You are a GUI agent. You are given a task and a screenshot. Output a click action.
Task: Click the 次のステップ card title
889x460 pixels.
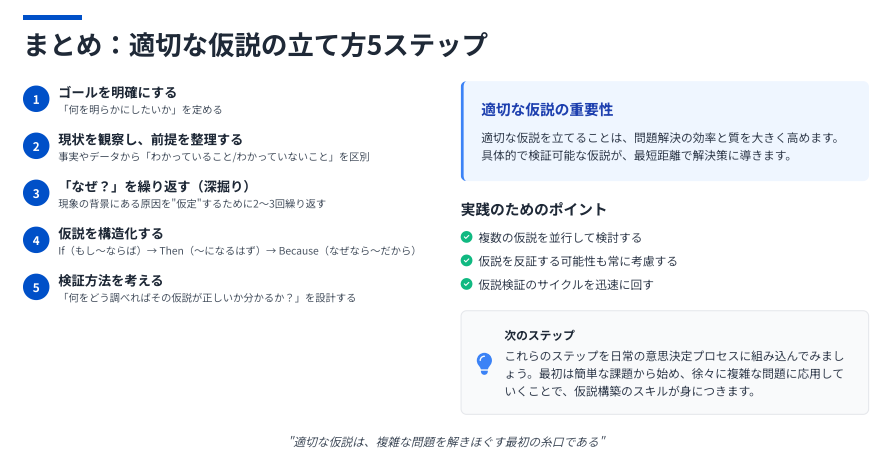pyautogui.click(x=539, y=335)
